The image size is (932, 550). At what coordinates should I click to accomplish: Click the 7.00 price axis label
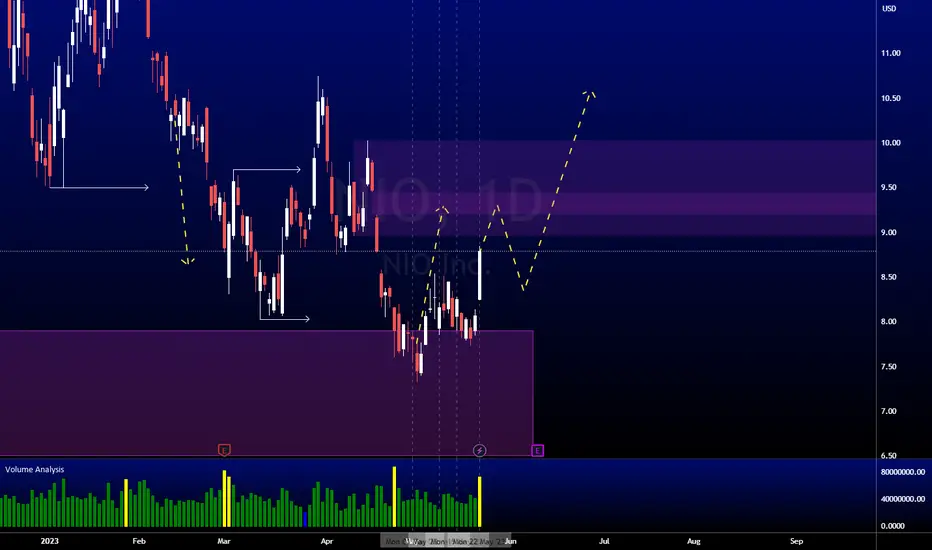(x=889, y=411)
